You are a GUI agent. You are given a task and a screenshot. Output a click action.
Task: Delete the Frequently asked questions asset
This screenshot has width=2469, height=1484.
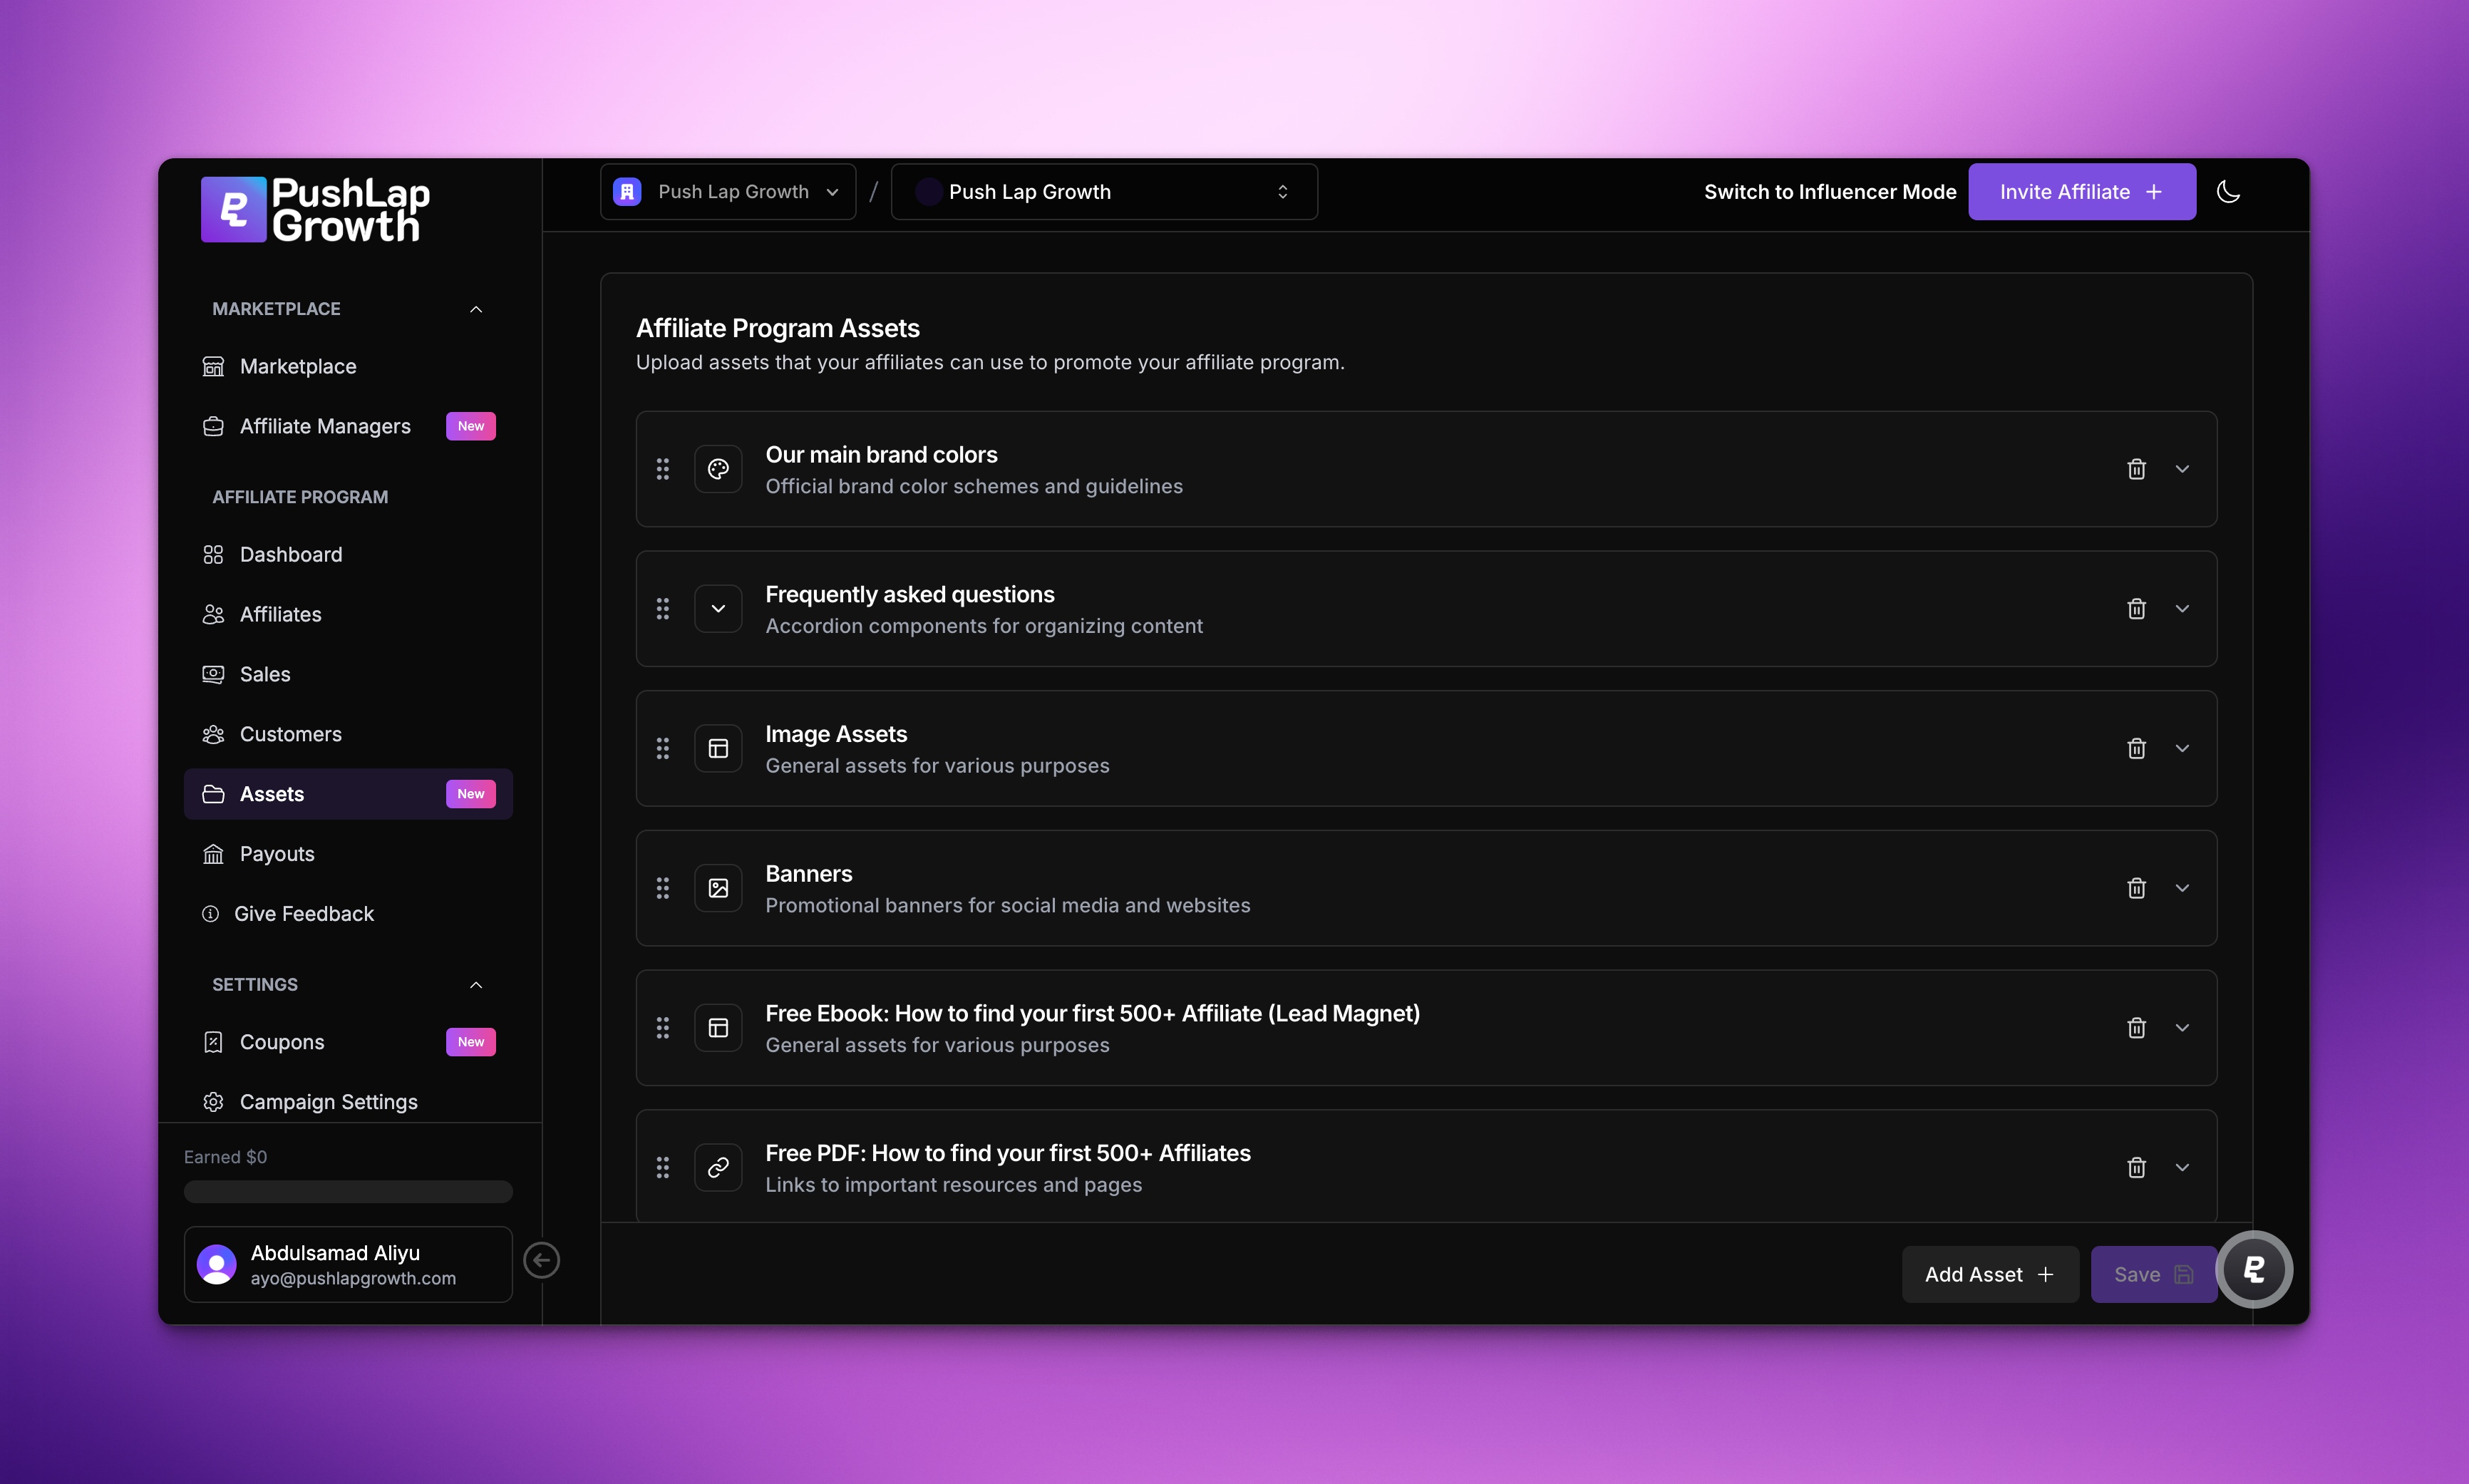point(2135,608)
